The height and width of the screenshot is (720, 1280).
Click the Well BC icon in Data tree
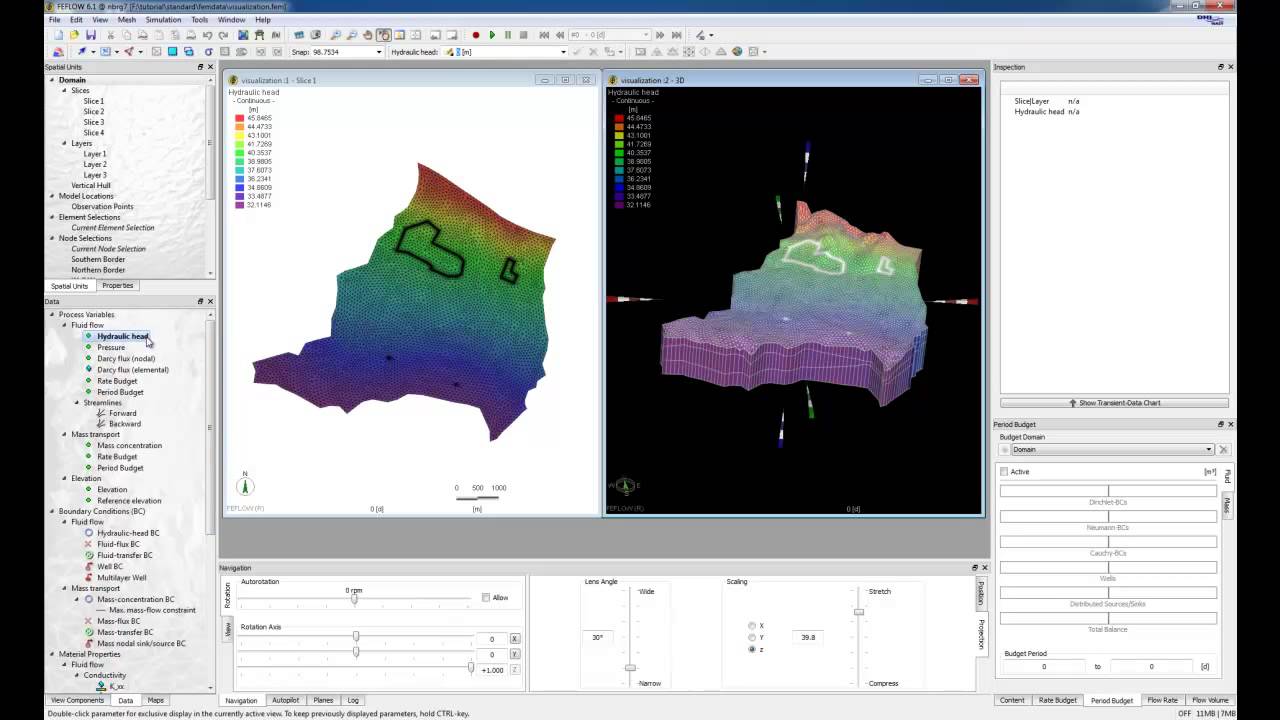click(88, 566)
